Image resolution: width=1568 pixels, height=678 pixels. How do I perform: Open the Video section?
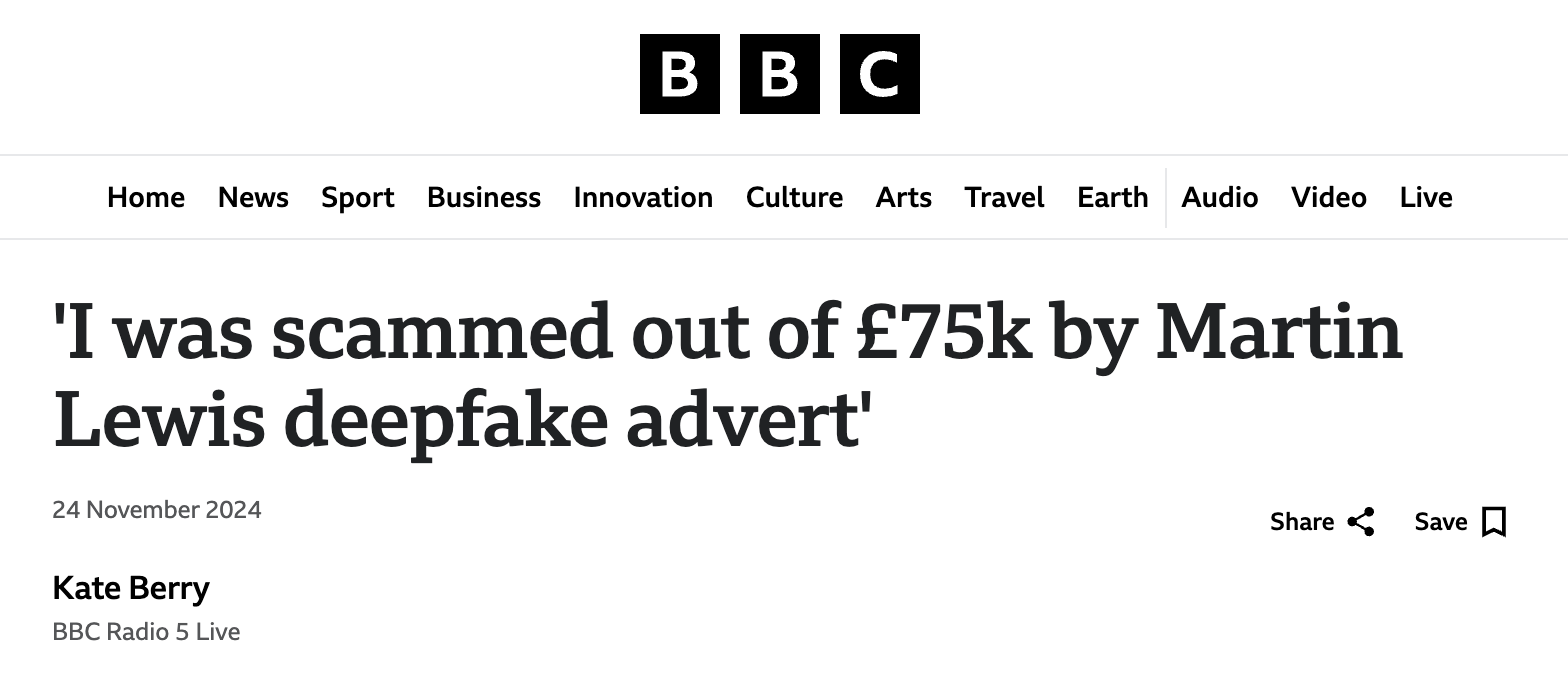pyautogui.click(x=1328, y=198)
